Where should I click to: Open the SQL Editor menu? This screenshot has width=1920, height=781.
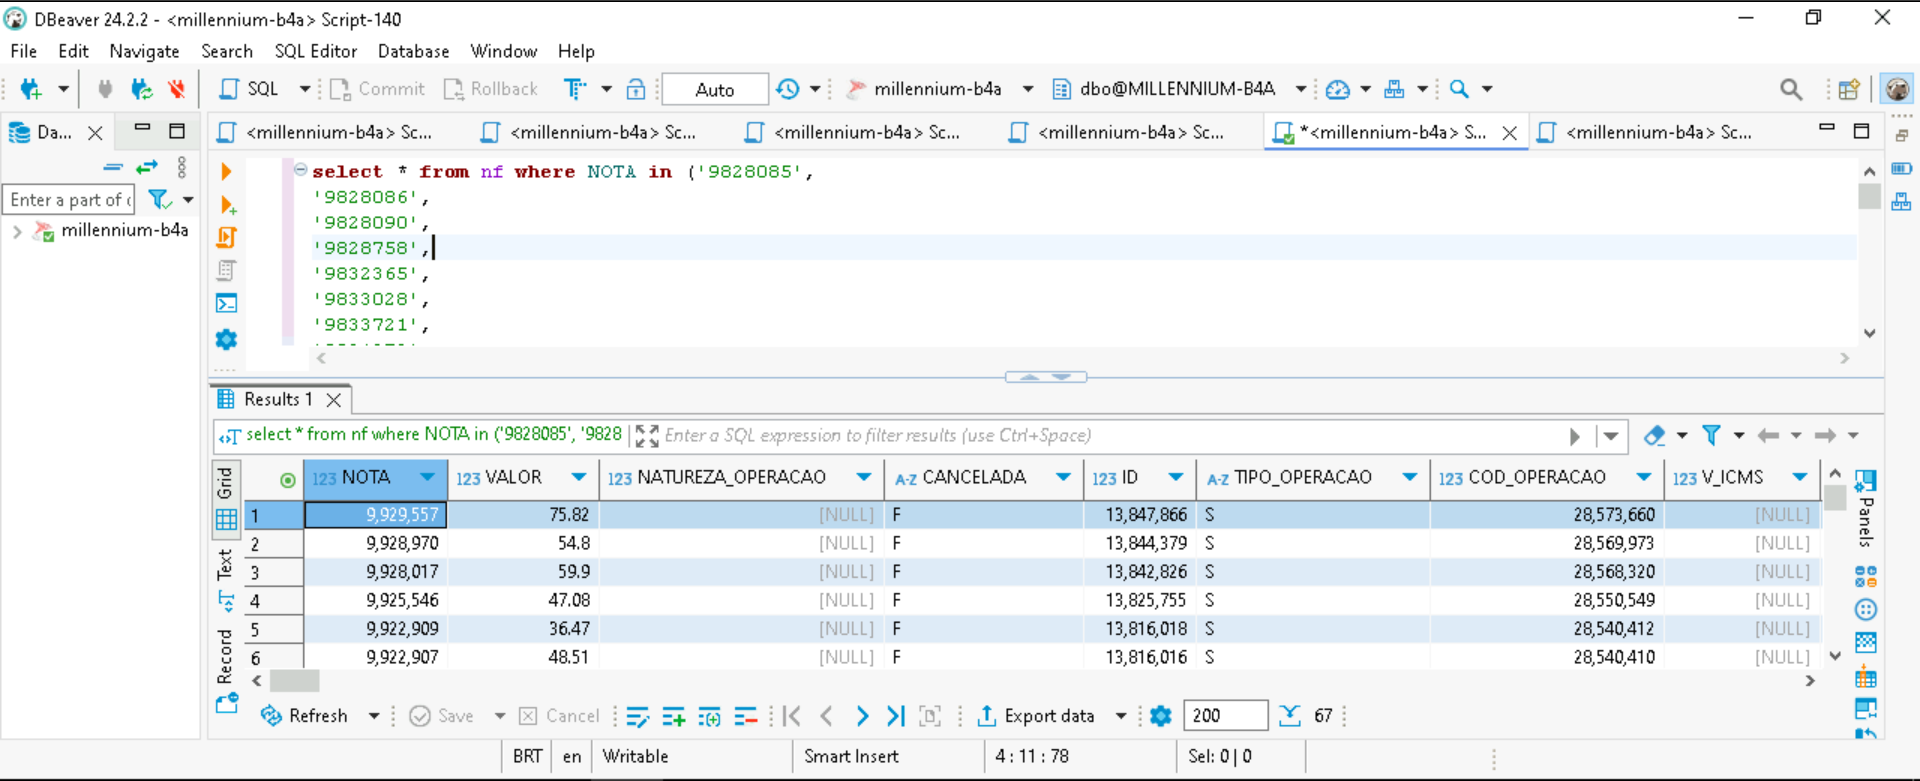click(316, 51)
